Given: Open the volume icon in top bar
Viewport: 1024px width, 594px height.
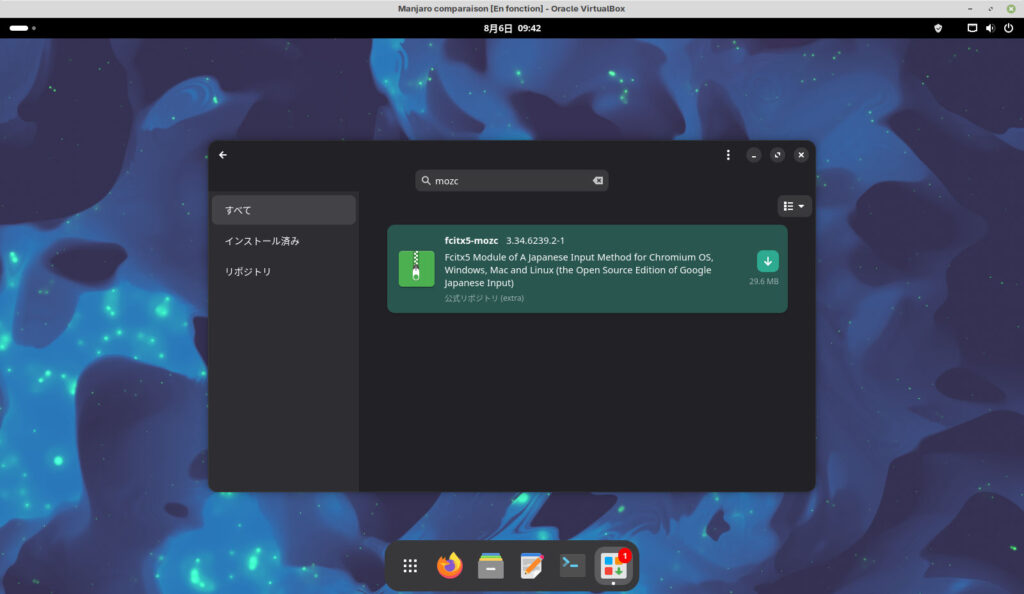Looking at the screenshot, I should tap(990, 28).
